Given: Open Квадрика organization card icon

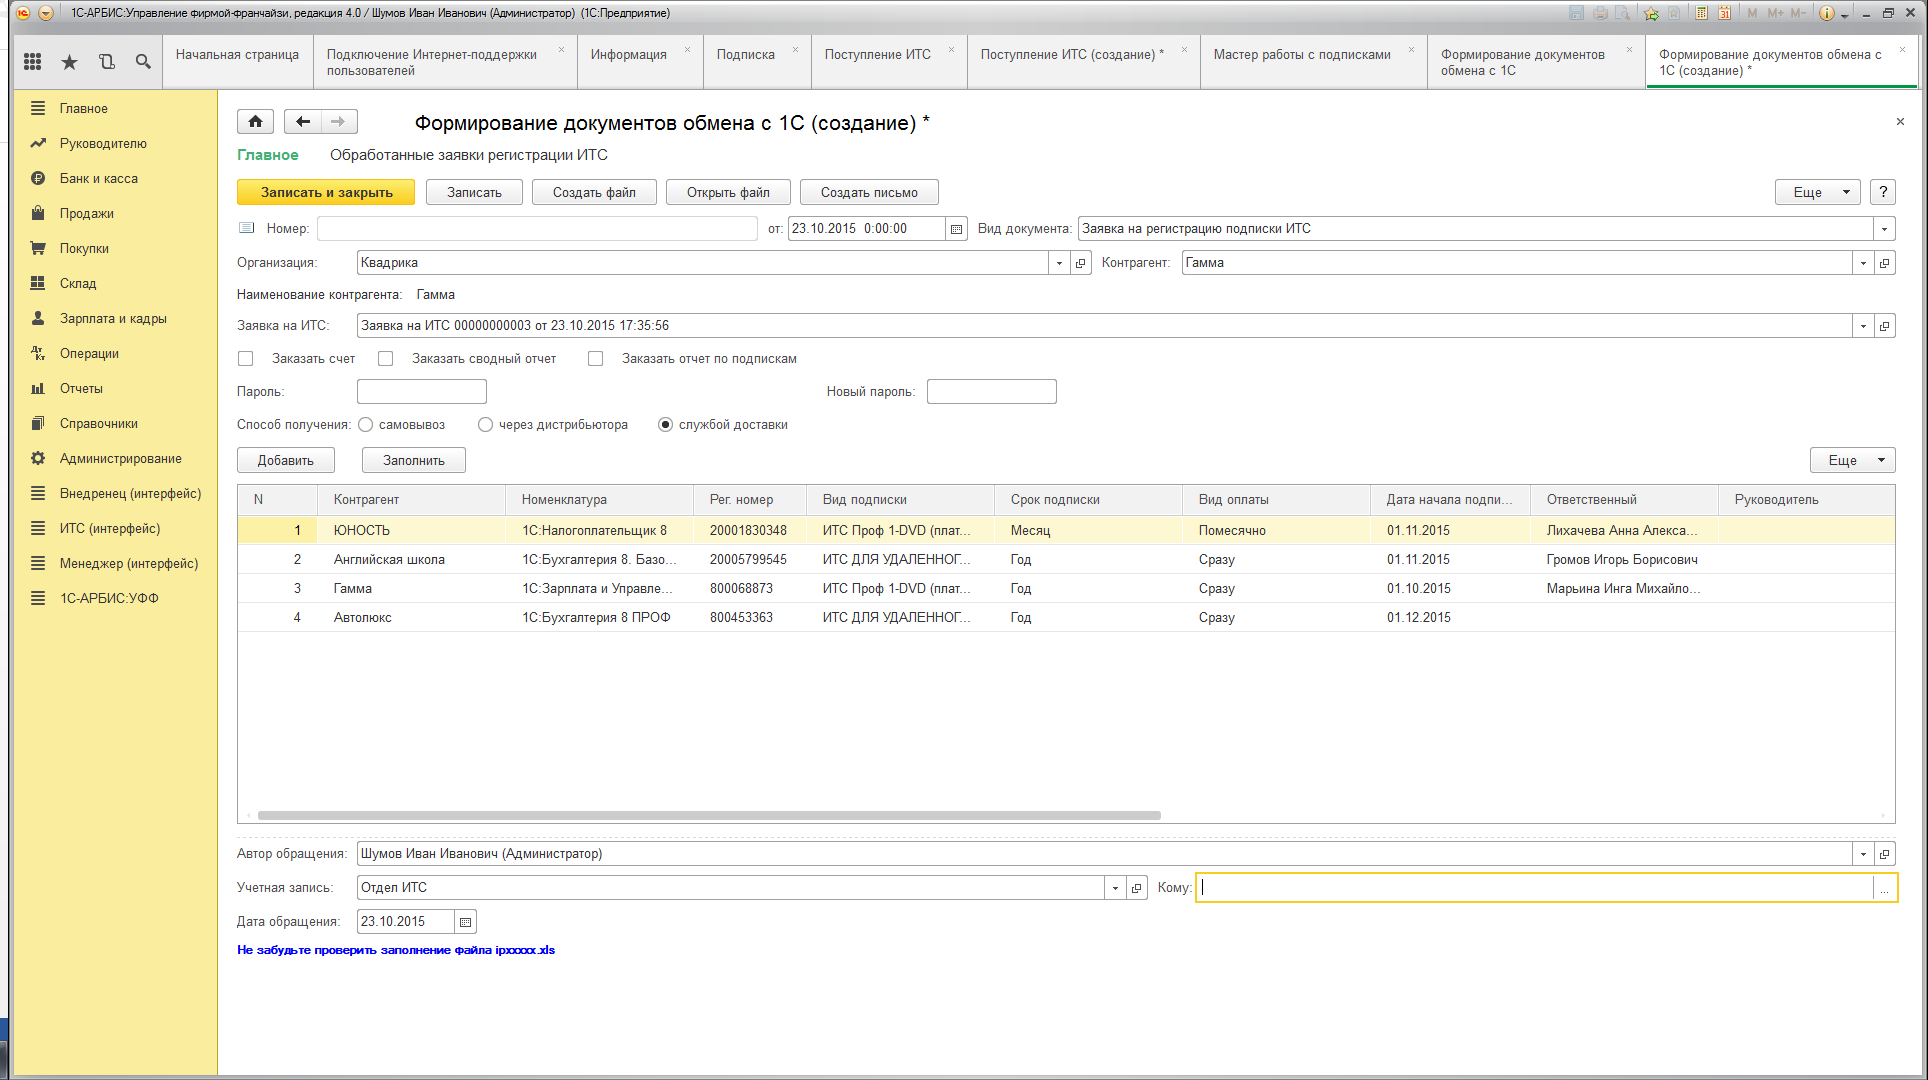Looking at the screenshot, I should 1080,263.
